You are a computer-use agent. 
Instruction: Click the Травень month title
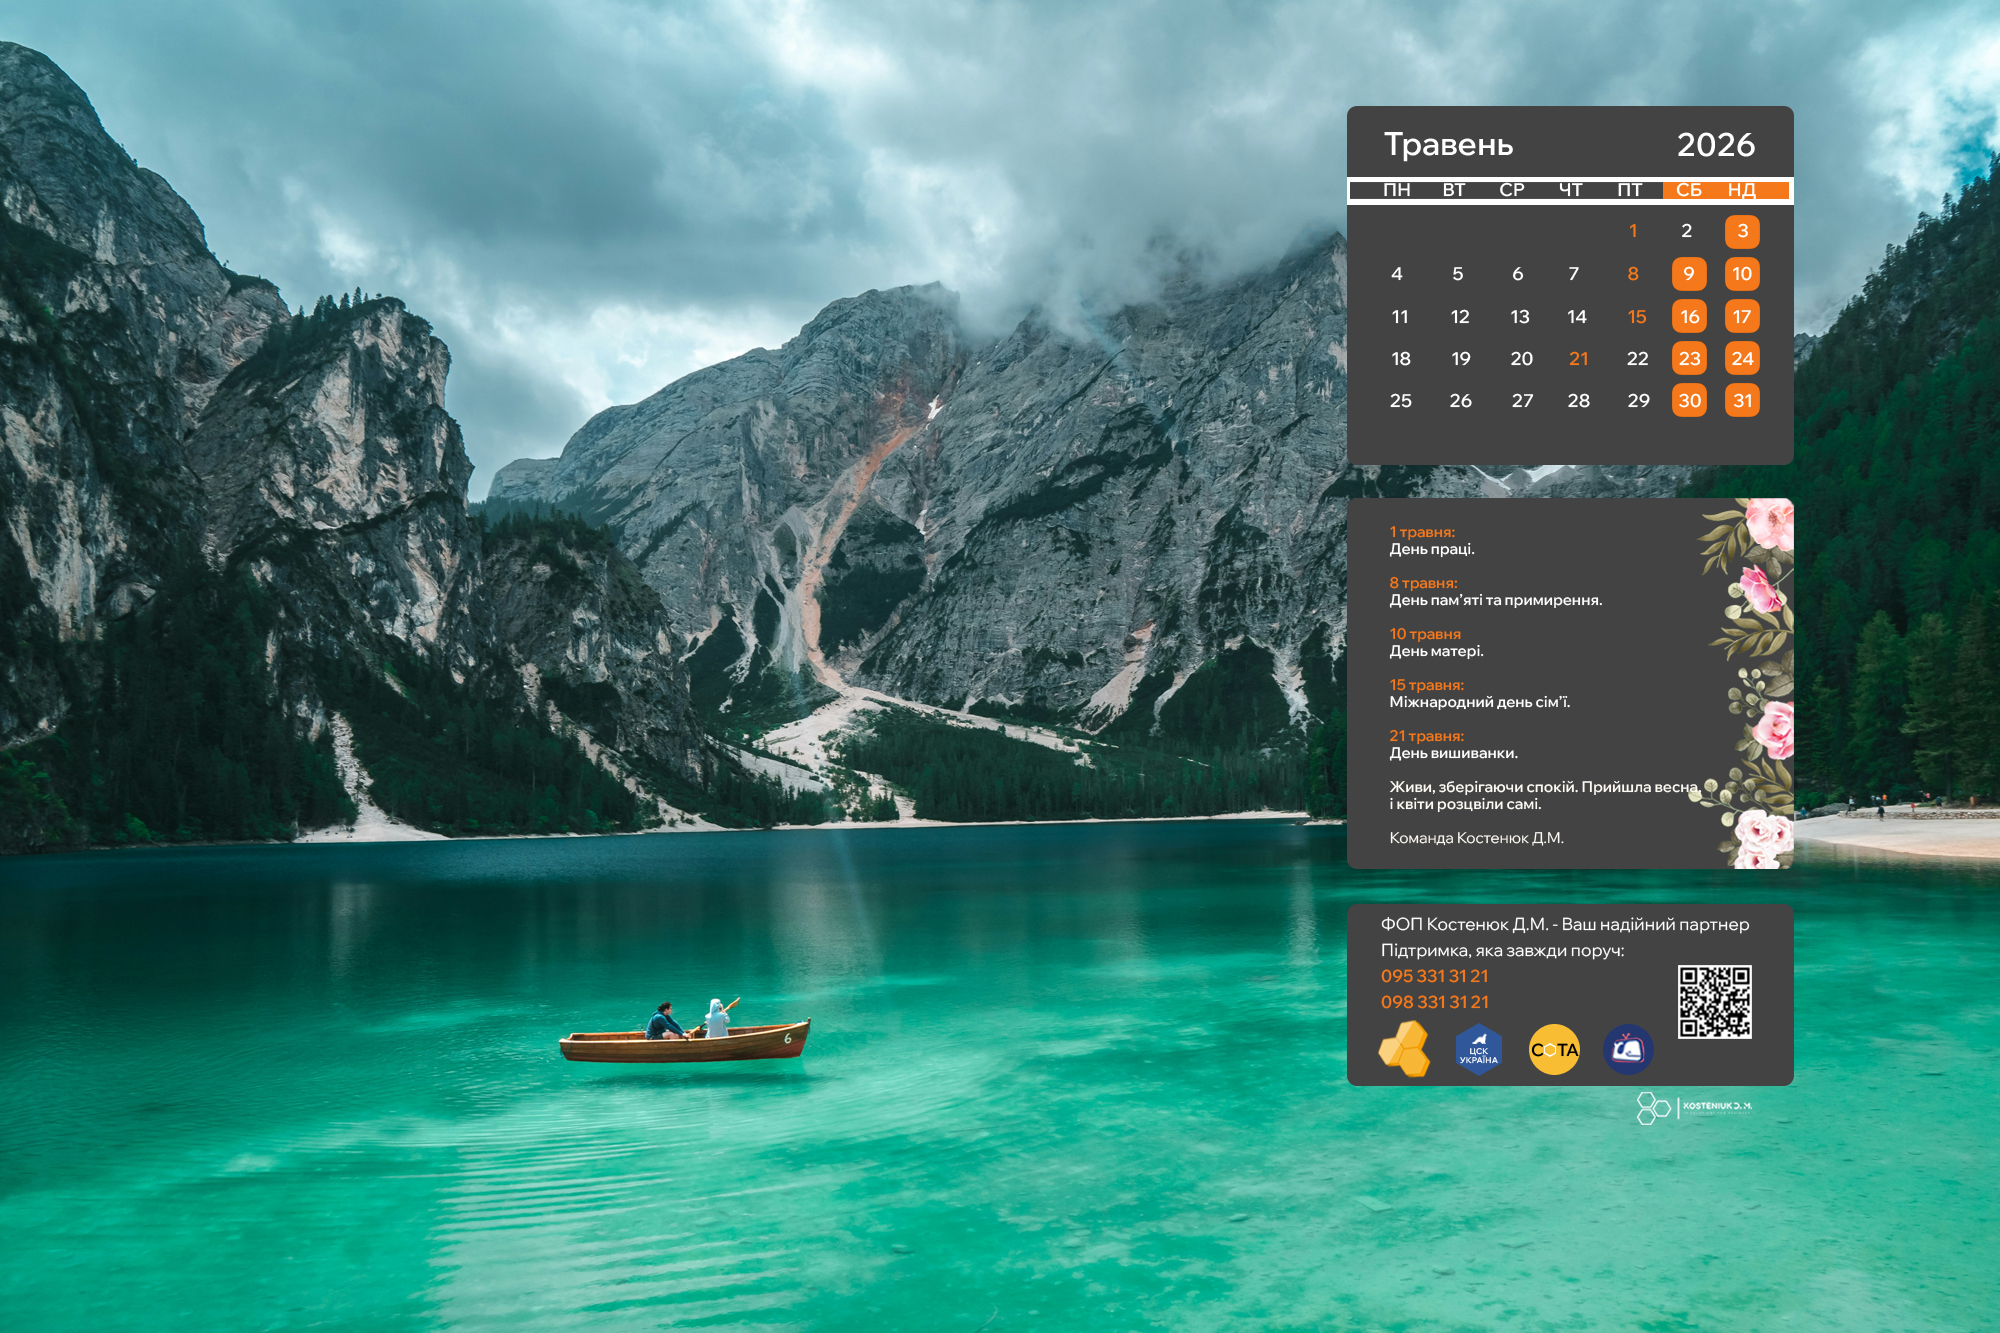click(x=1448, y=145)
